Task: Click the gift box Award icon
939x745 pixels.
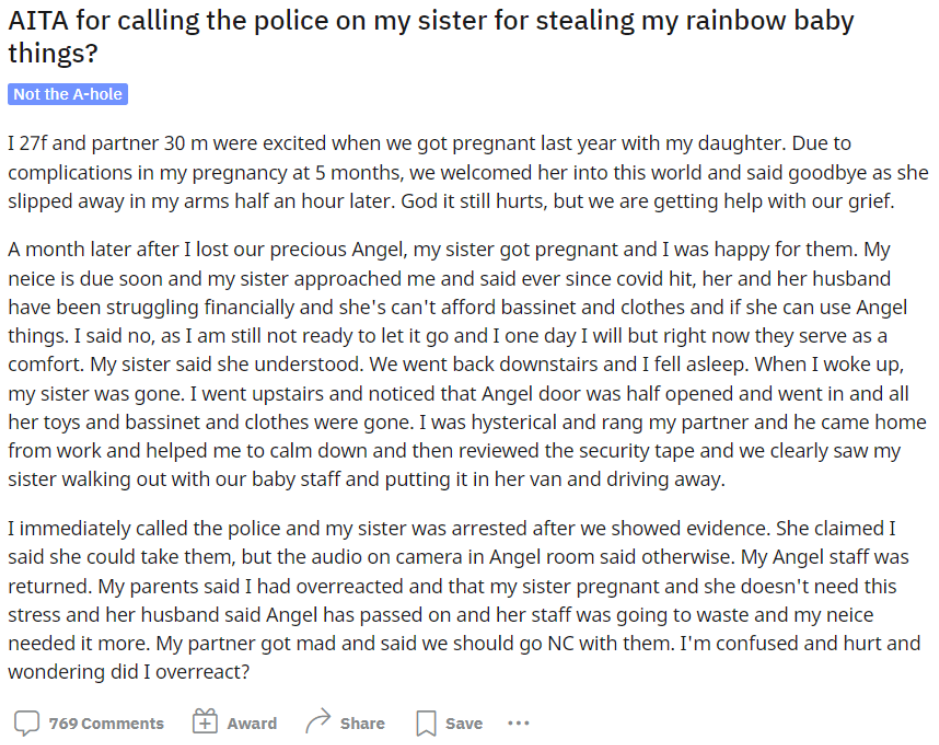Action: (204, 722)
